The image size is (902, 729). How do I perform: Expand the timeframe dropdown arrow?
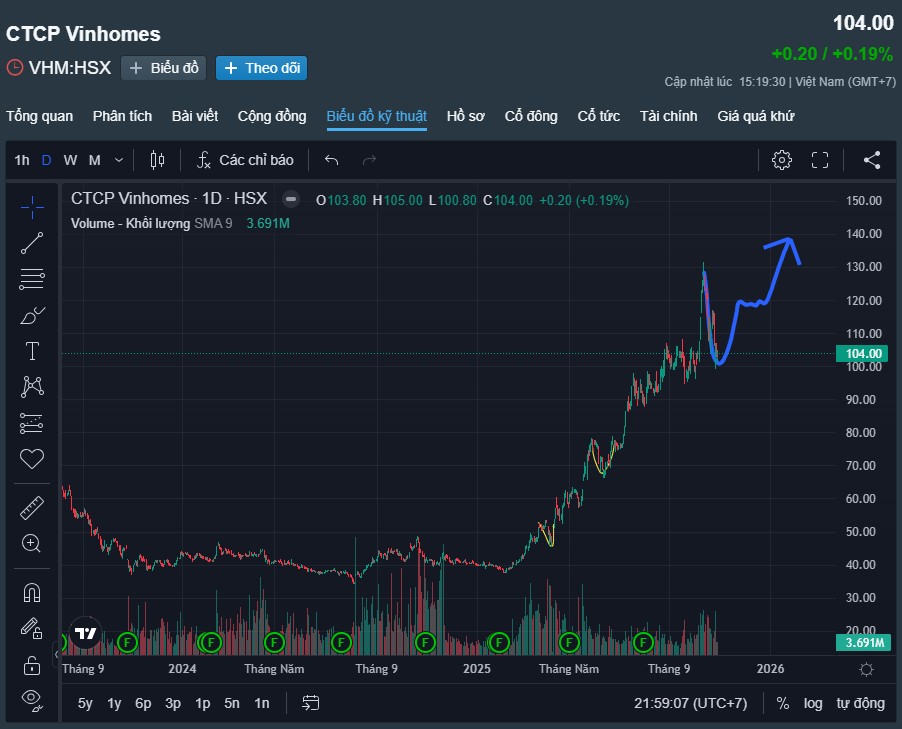pos(119,160)
